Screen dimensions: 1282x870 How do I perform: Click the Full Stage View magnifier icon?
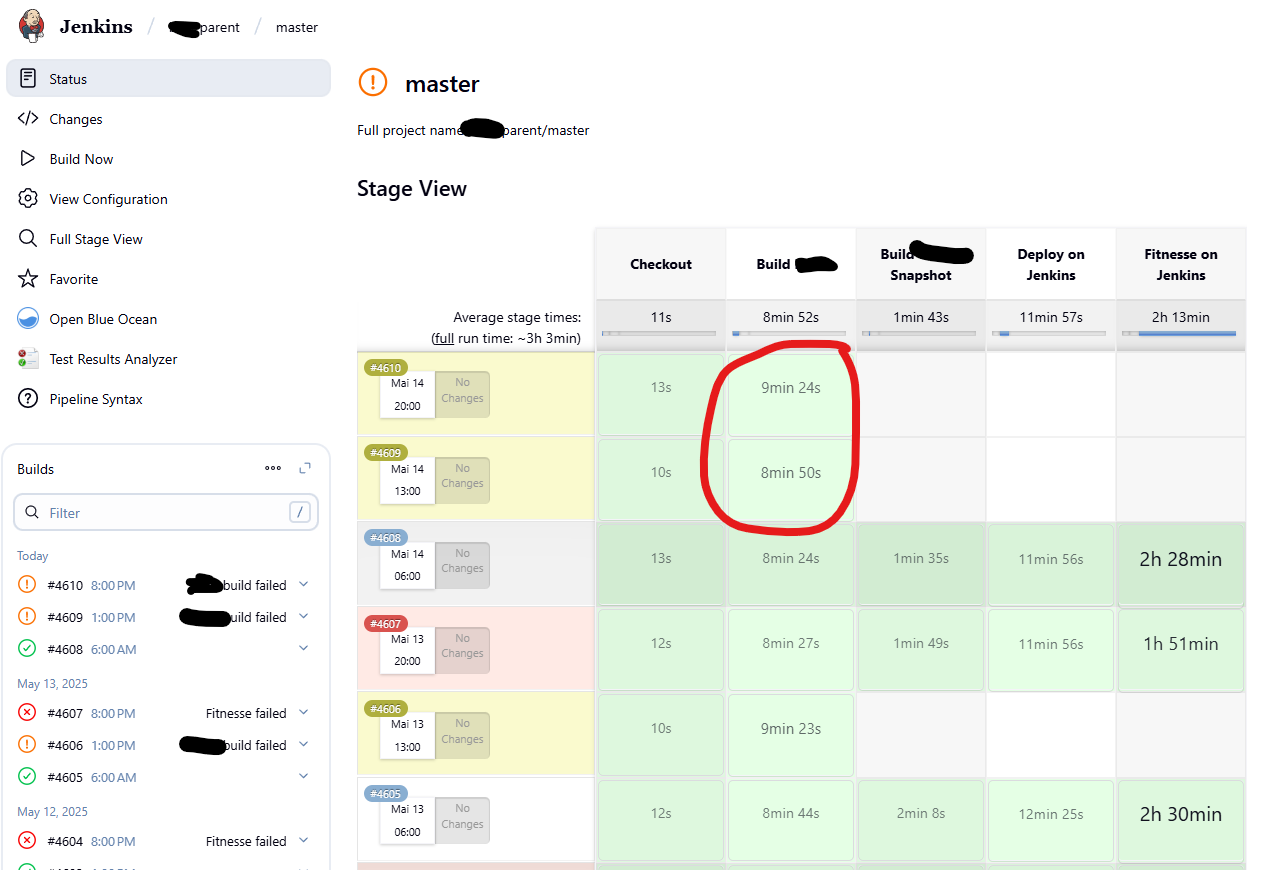click(x=28, y=239)
